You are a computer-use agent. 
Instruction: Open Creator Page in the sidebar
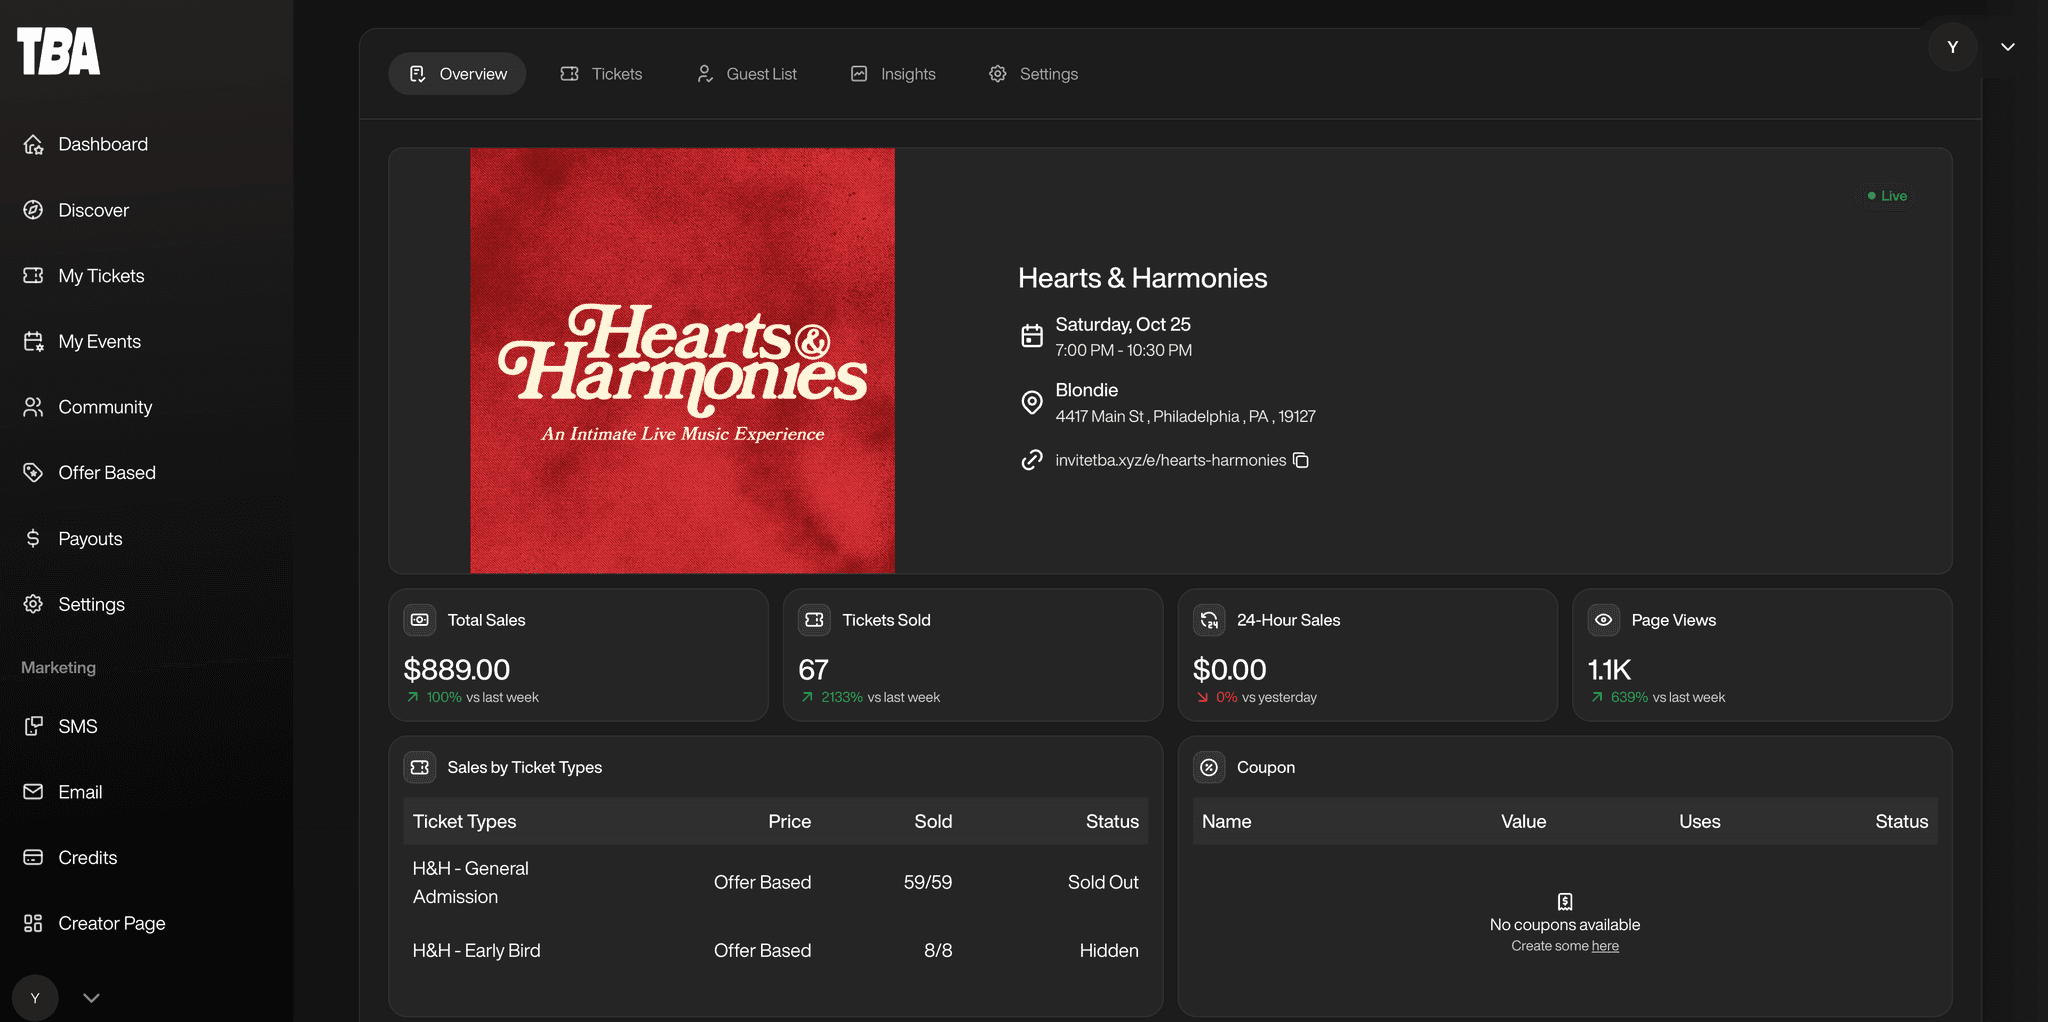94,923
